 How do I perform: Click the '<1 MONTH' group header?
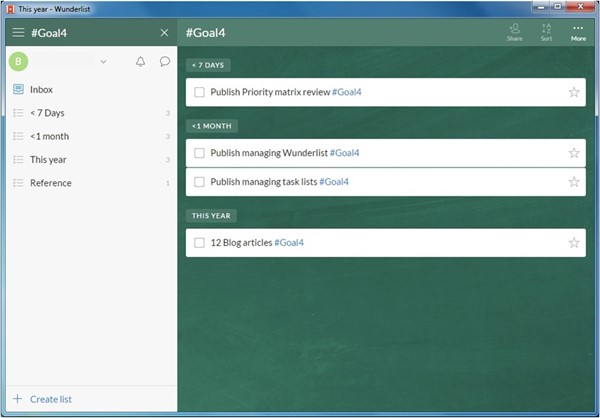[x=212, y=126]
